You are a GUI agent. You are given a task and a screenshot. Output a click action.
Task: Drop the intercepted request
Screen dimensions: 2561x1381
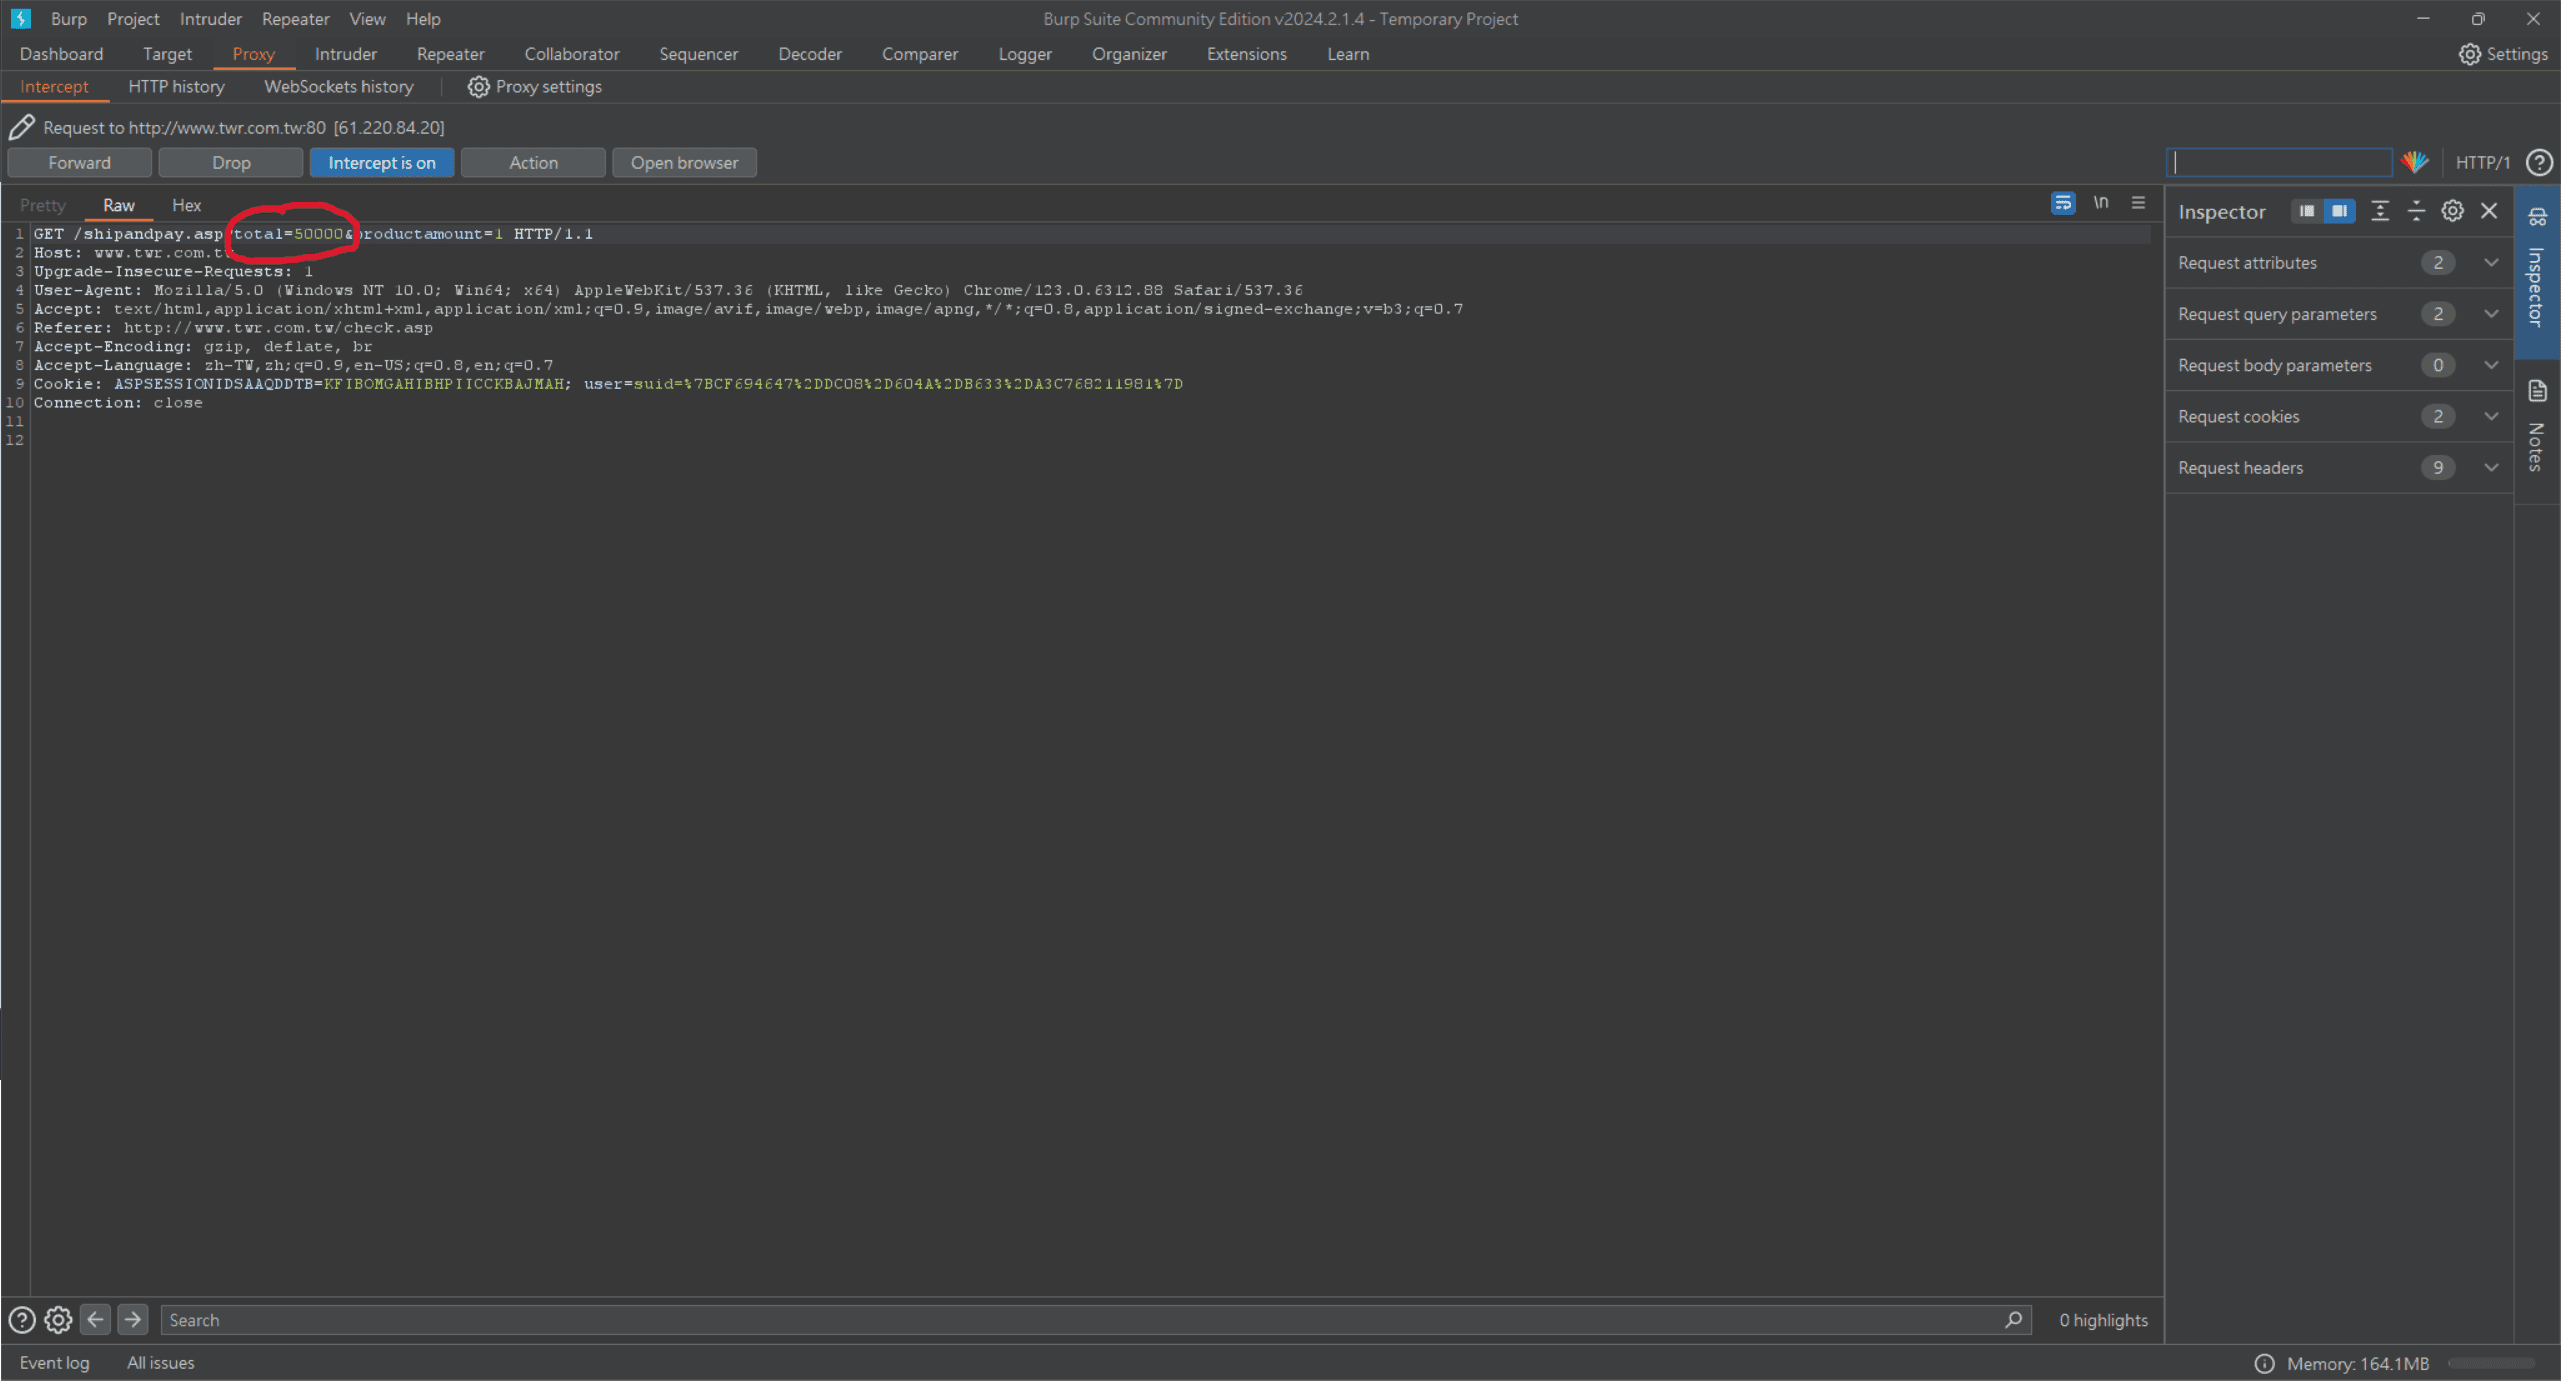coord(231,162)
